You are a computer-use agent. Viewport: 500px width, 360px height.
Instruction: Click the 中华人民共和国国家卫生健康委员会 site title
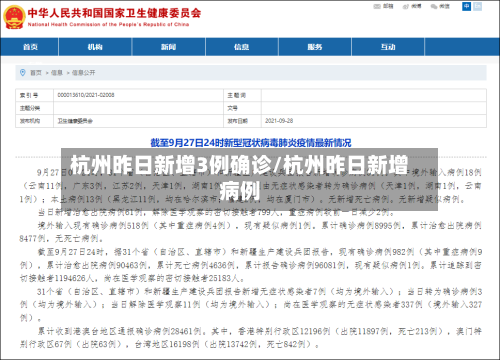point(114,13)
